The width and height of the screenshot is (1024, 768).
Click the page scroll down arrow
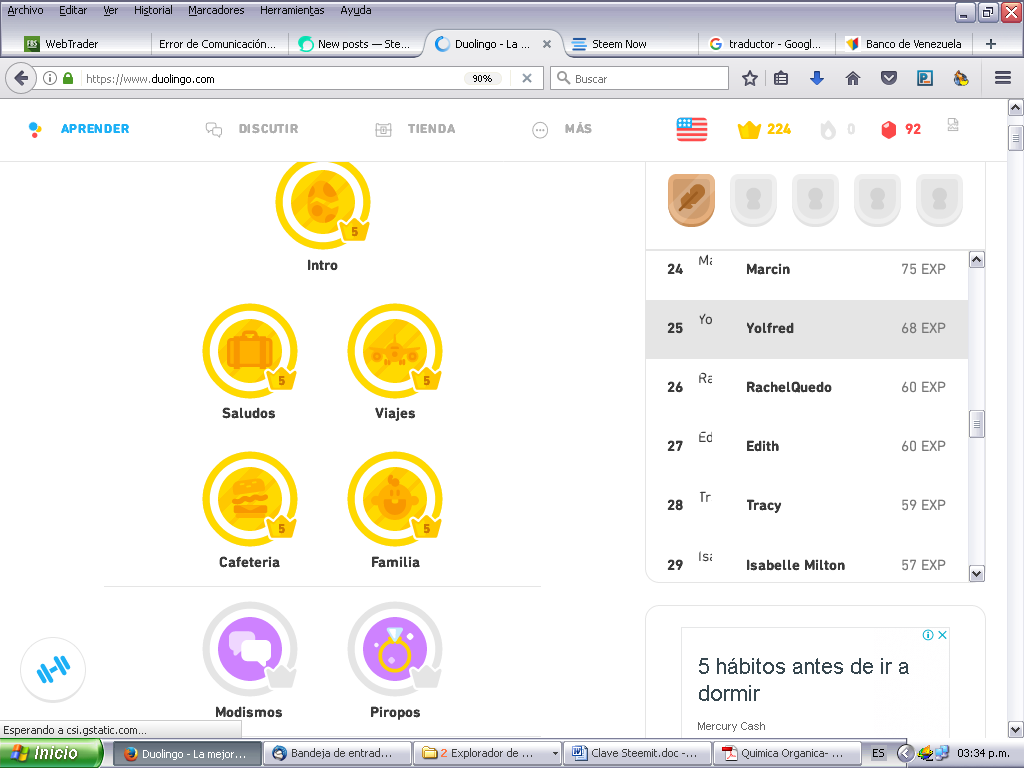coord(1016,729)
